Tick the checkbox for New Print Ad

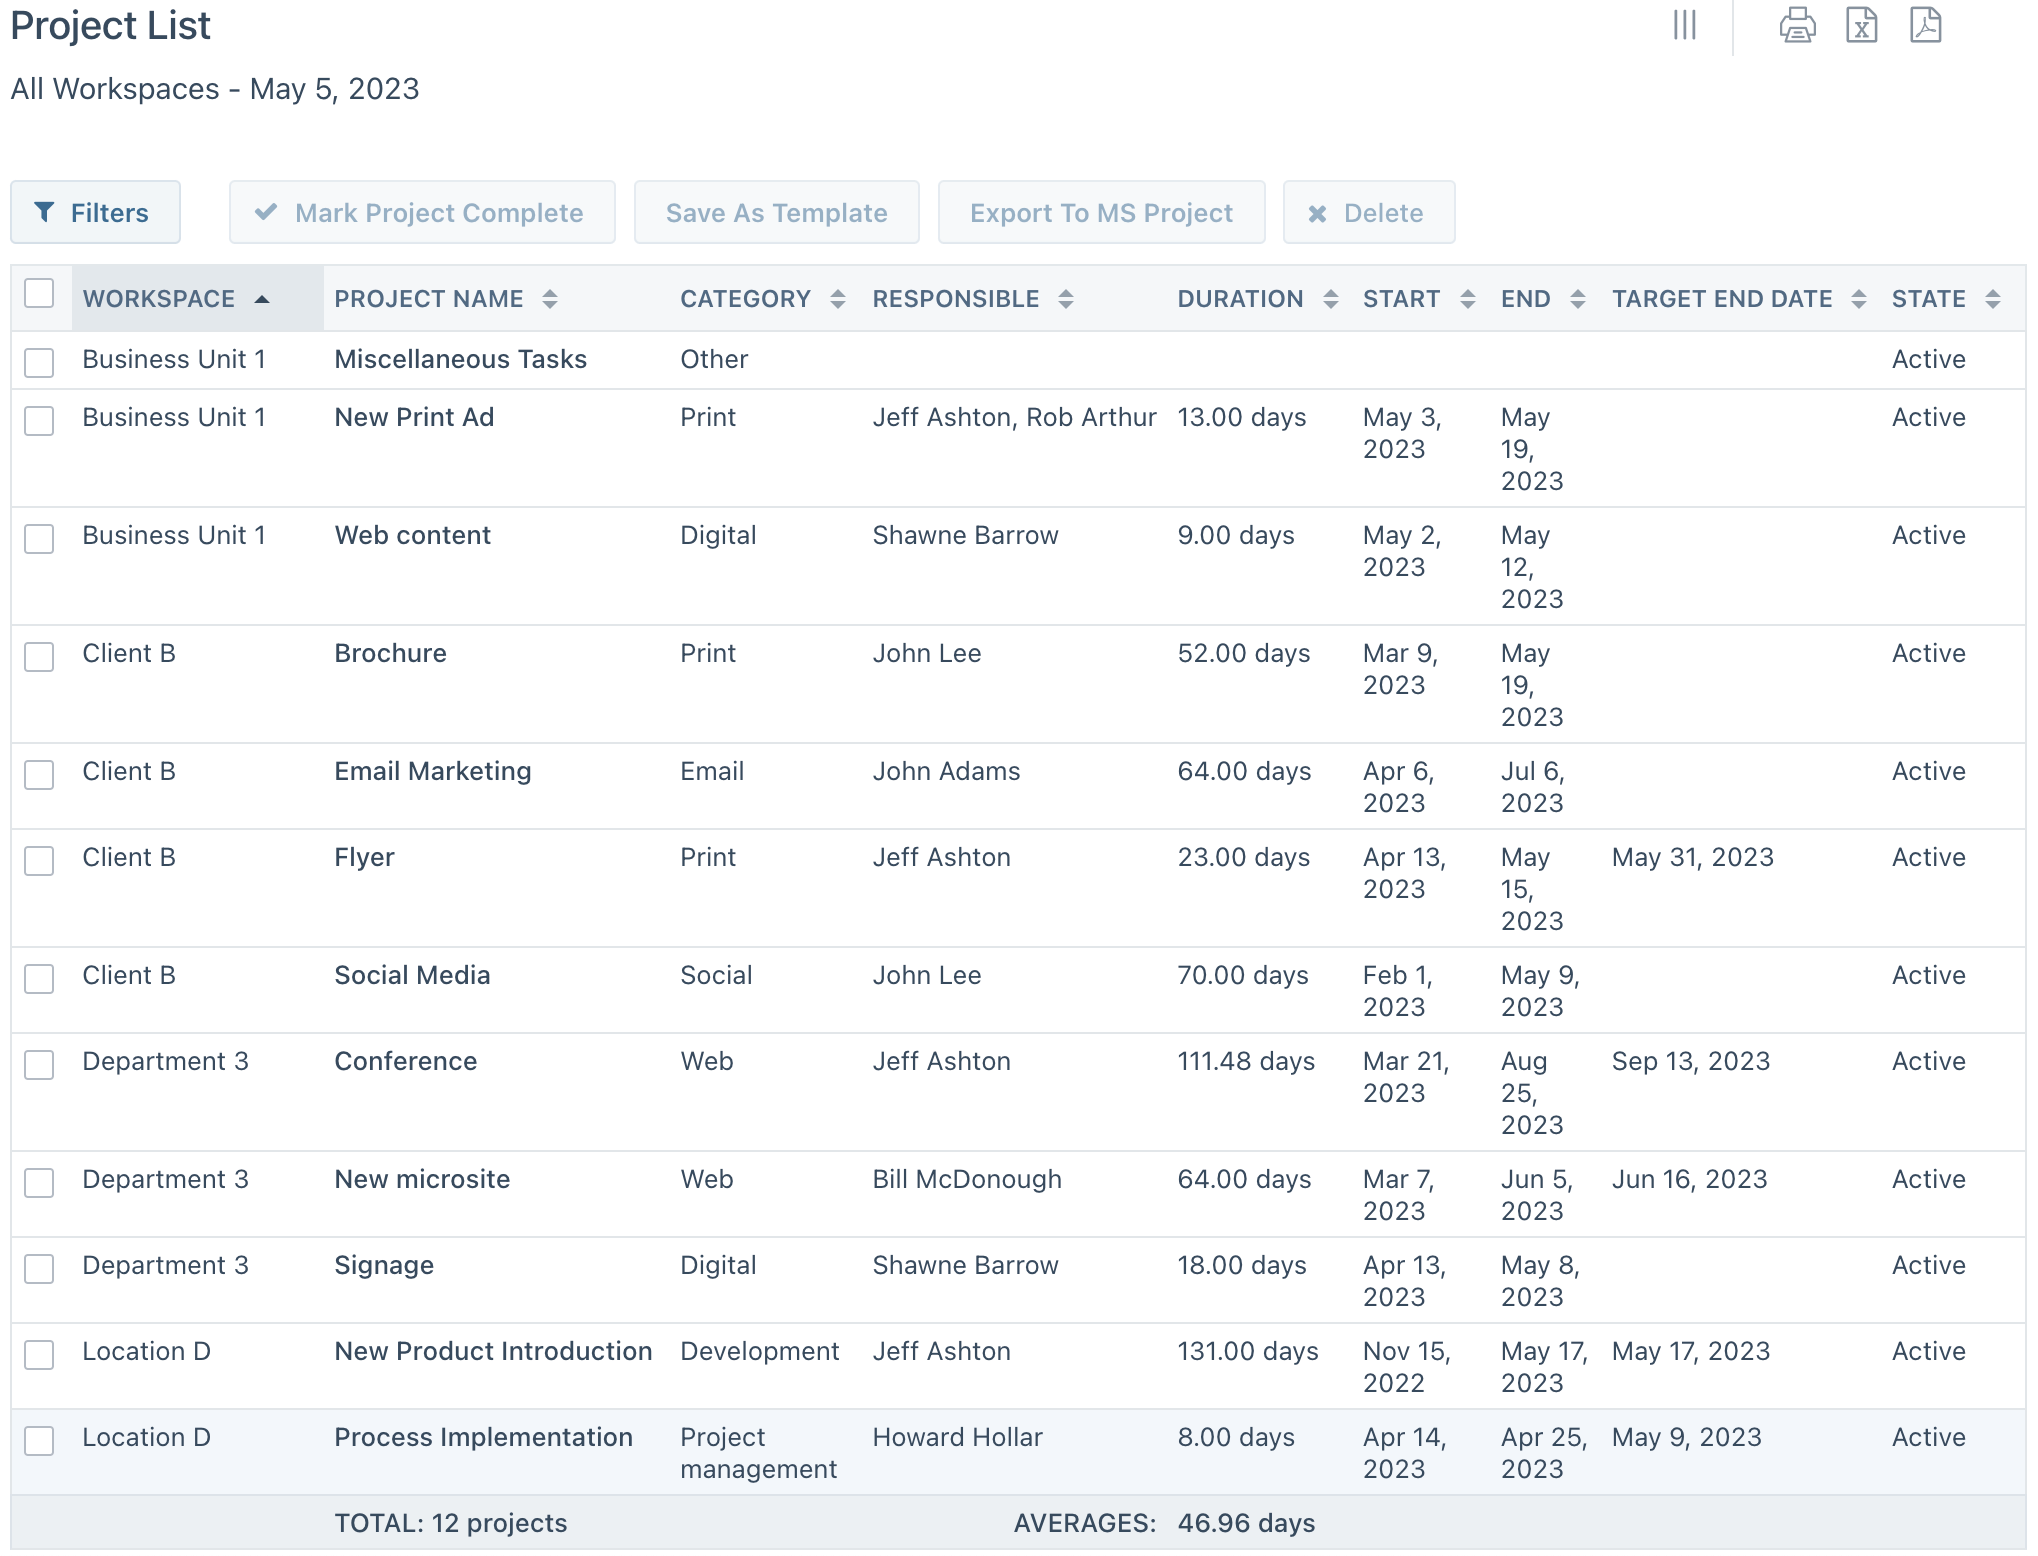click(39, 421)
